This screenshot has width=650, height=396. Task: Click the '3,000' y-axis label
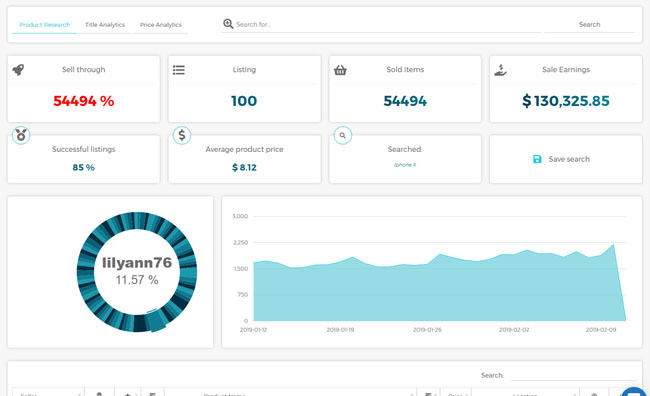(240, 216)
